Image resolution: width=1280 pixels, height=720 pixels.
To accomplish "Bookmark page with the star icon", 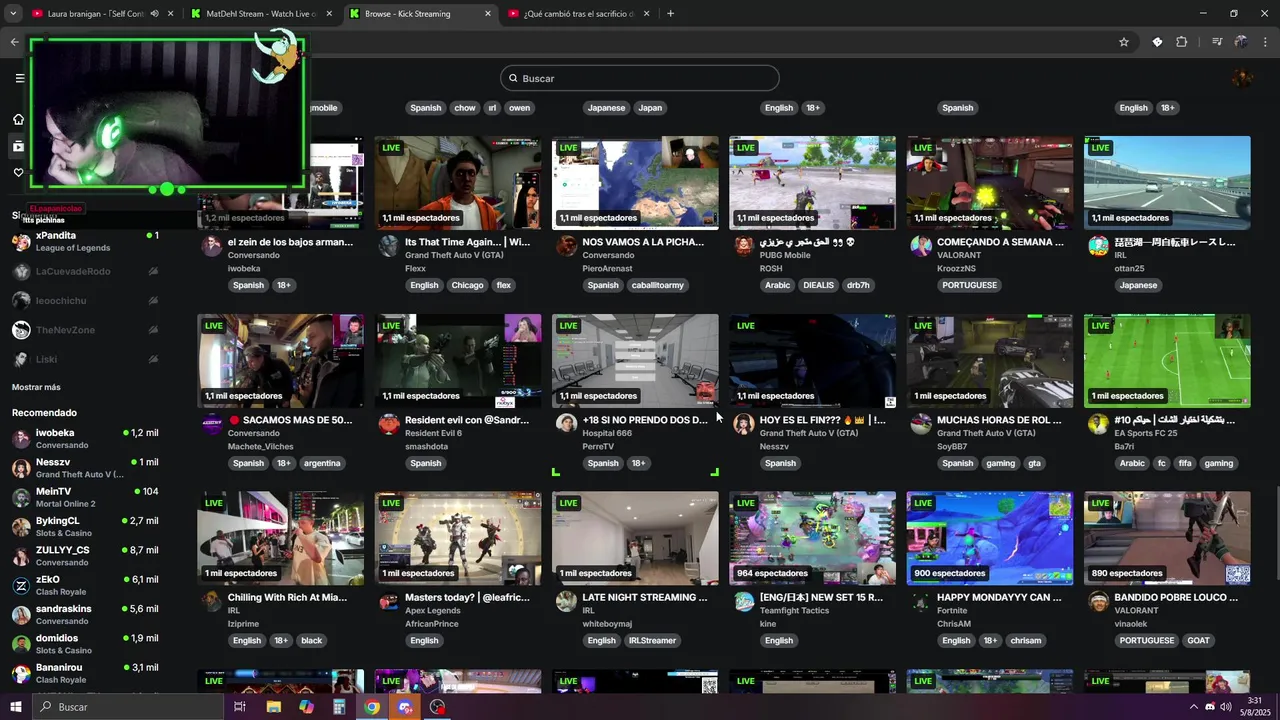I will [x=1124, y=42].
